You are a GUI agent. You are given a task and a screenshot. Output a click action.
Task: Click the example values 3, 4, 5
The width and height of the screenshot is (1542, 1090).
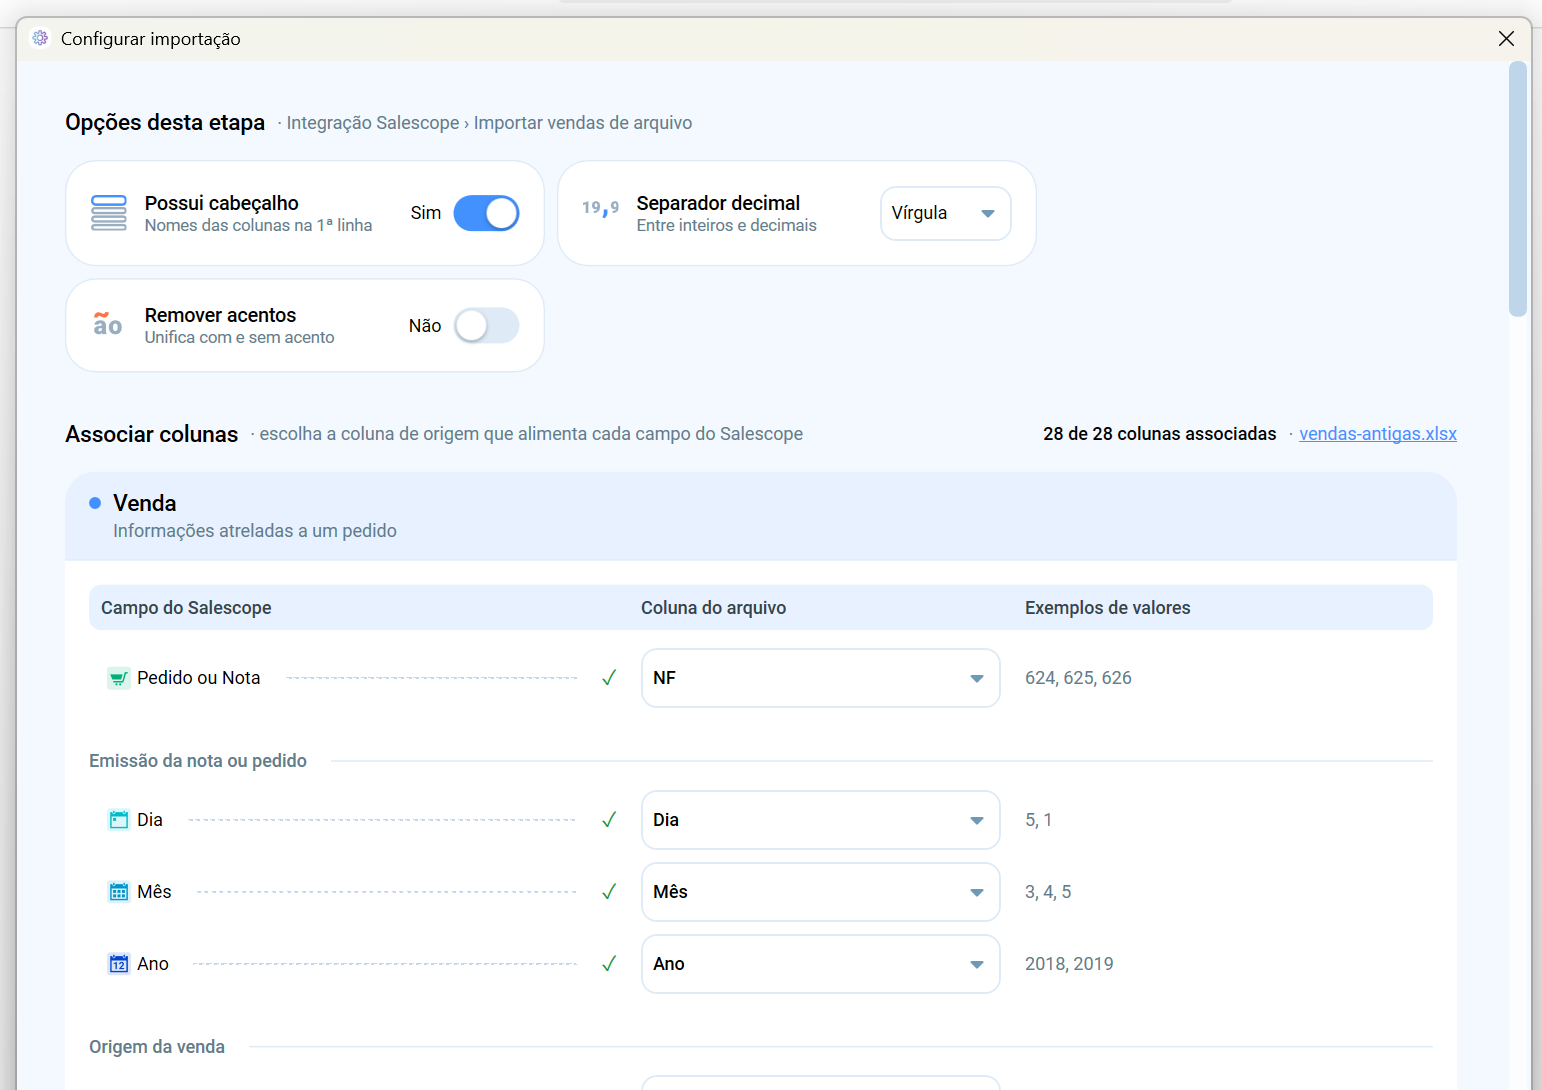click(1048, 892)
